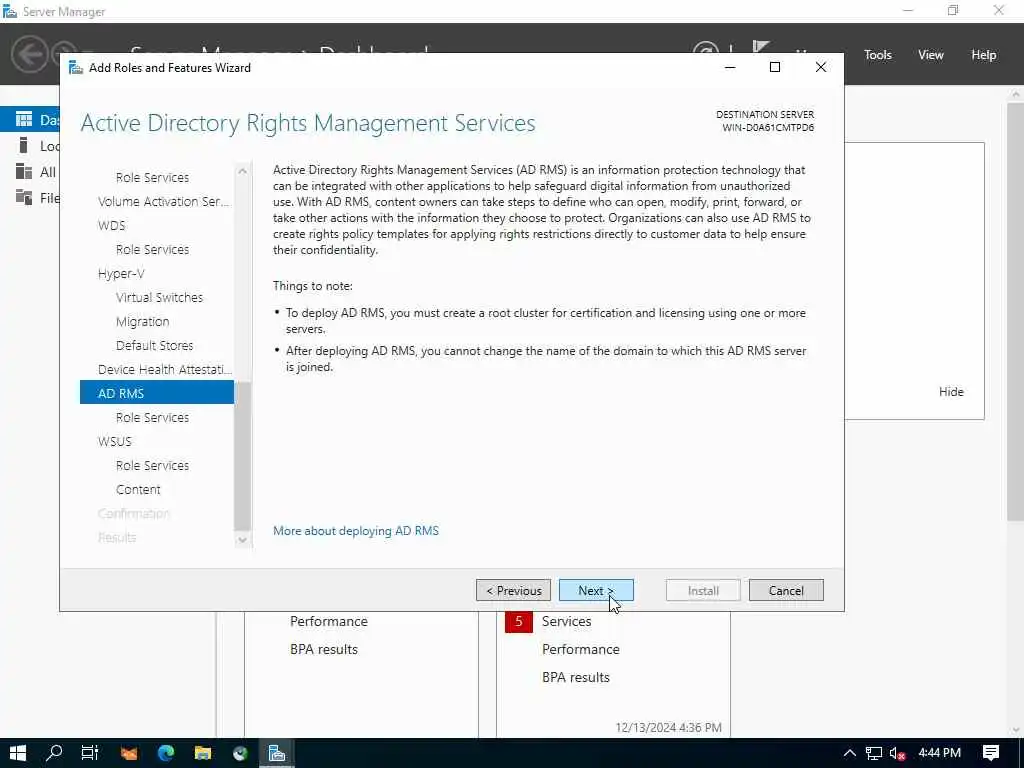
Task: Open BPA results in the left server tile
Action: [324, 649]
